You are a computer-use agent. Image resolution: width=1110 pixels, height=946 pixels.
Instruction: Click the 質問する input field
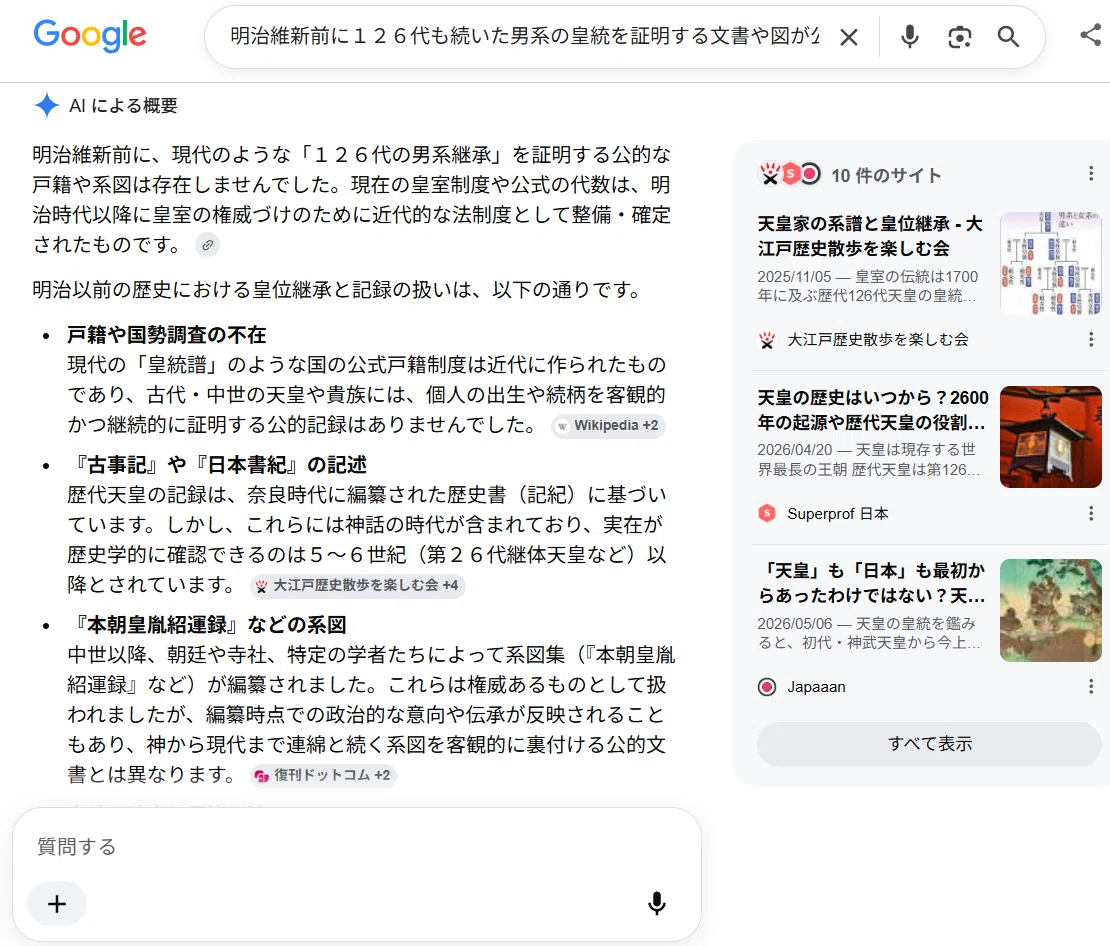pos(356,846)
